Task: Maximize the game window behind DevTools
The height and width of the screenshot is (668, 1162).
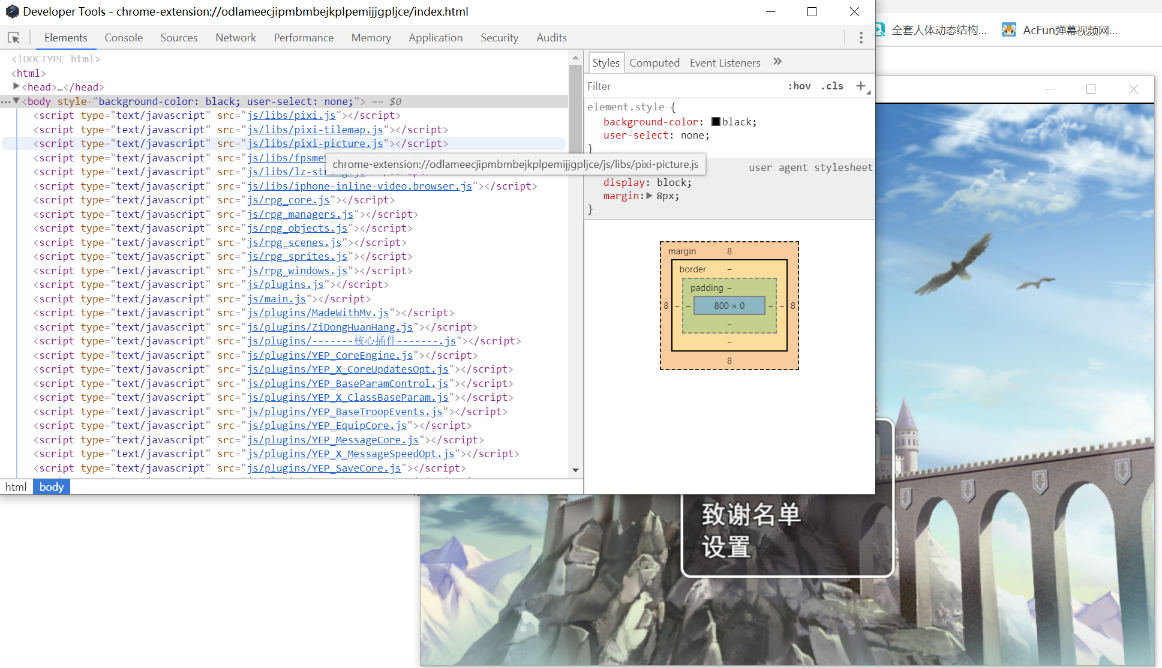Action: pyautogui.click(x=1090, y=89)
